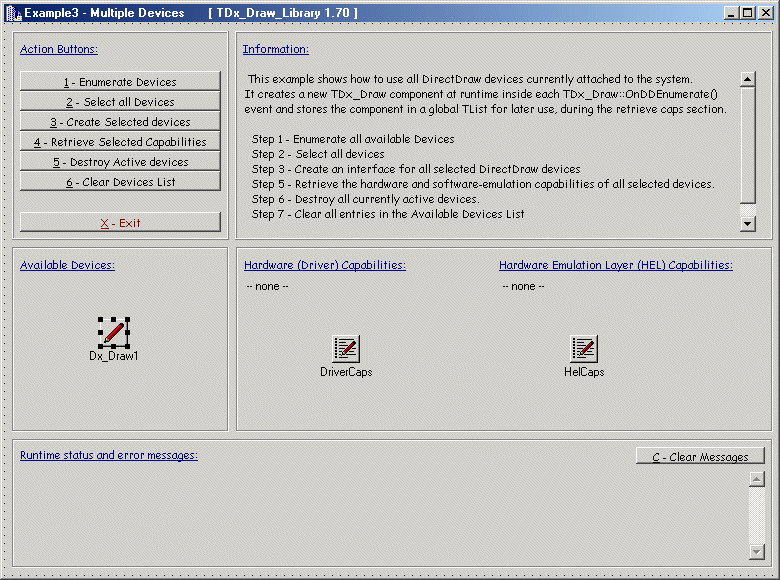Click the Hardware Emulation Layer Capabilities label
The image size is (780, 580).
(615, 265)
